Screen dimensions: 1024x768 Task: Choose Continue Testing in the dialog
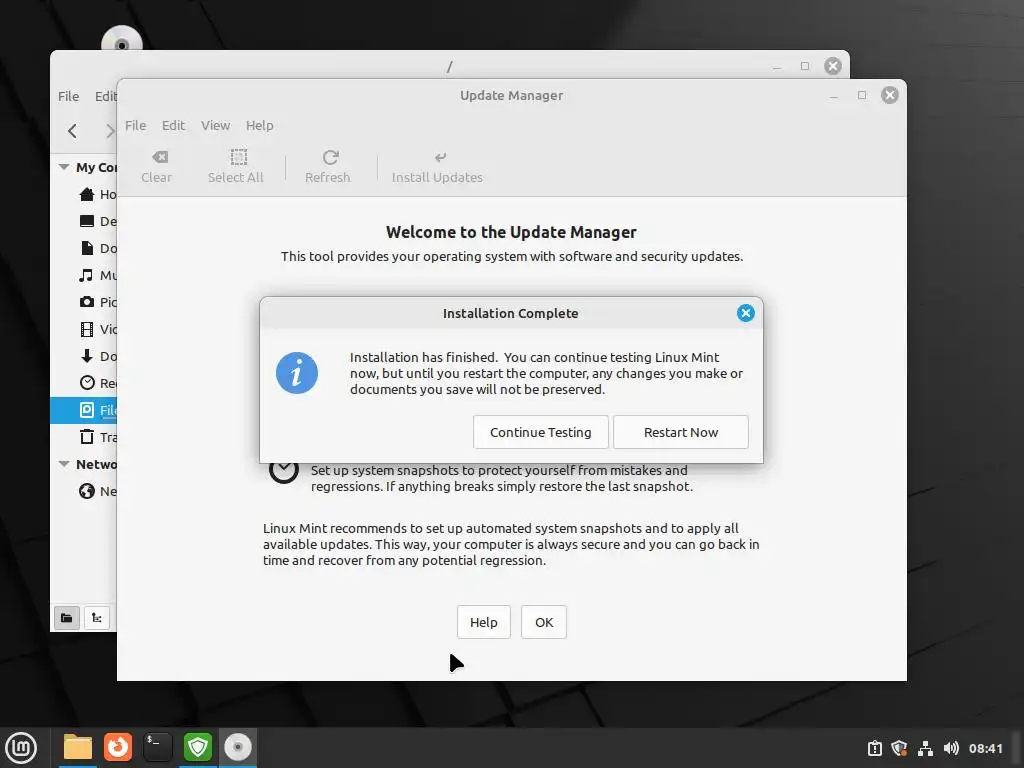[x=540, y=432]
